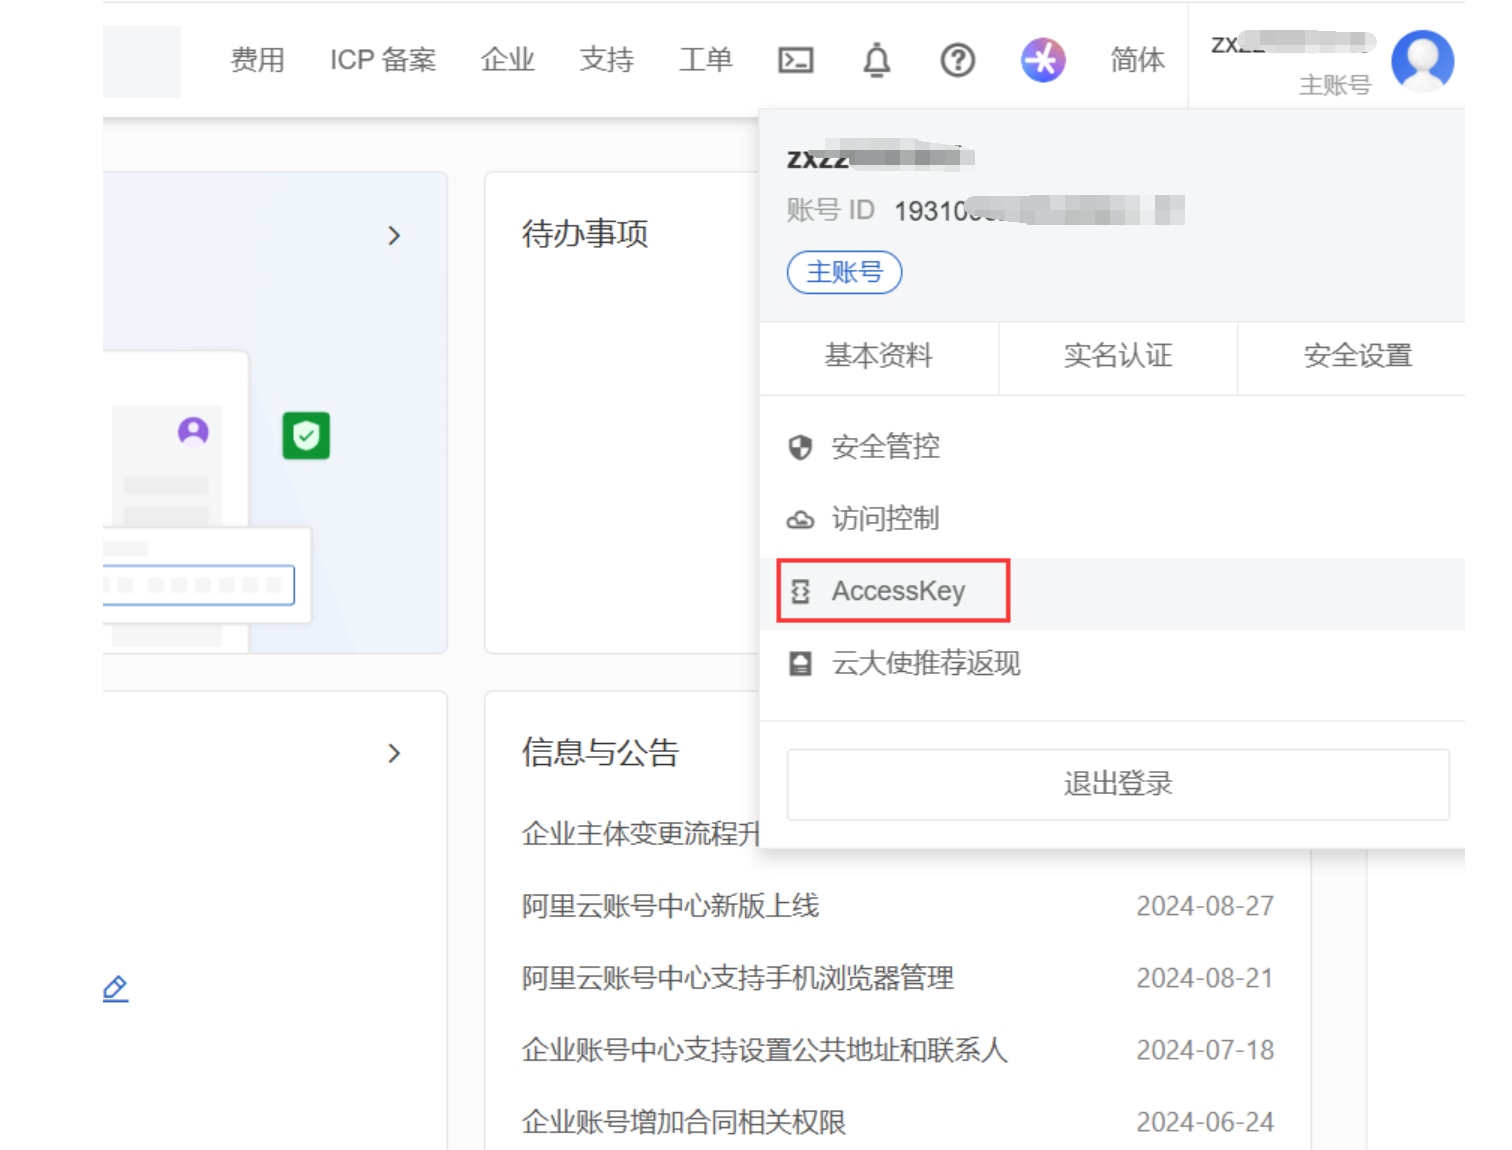The image size is (1512, 1150).
Task: Open the 工单 menu
Action: (x=706, y=60)
